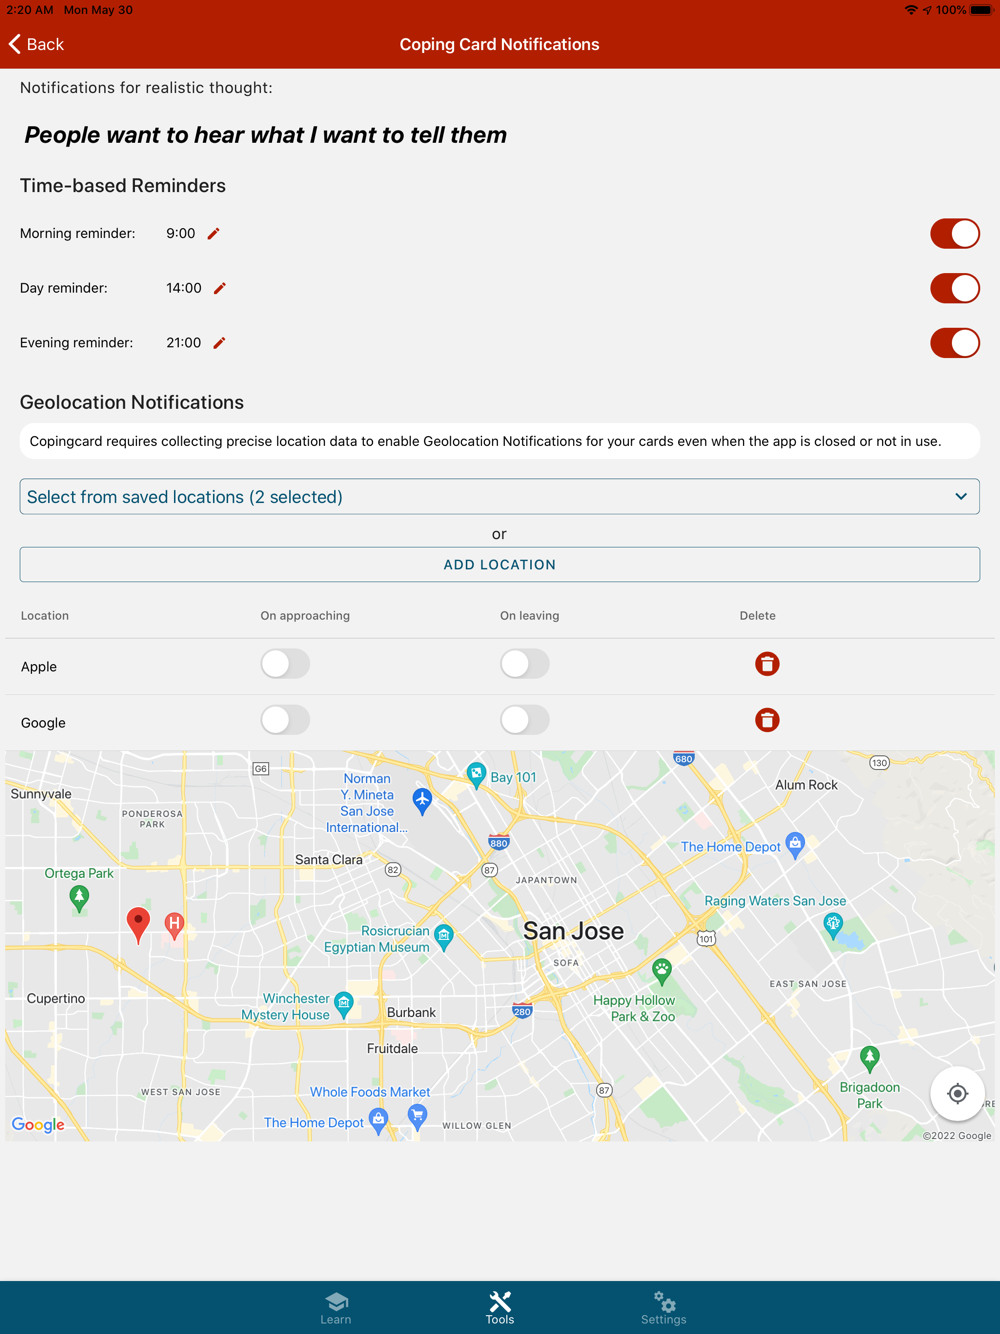Tap the Bay 101 map marker
This screenshot has height=1334, width=1000.
(x=477, y=775)
